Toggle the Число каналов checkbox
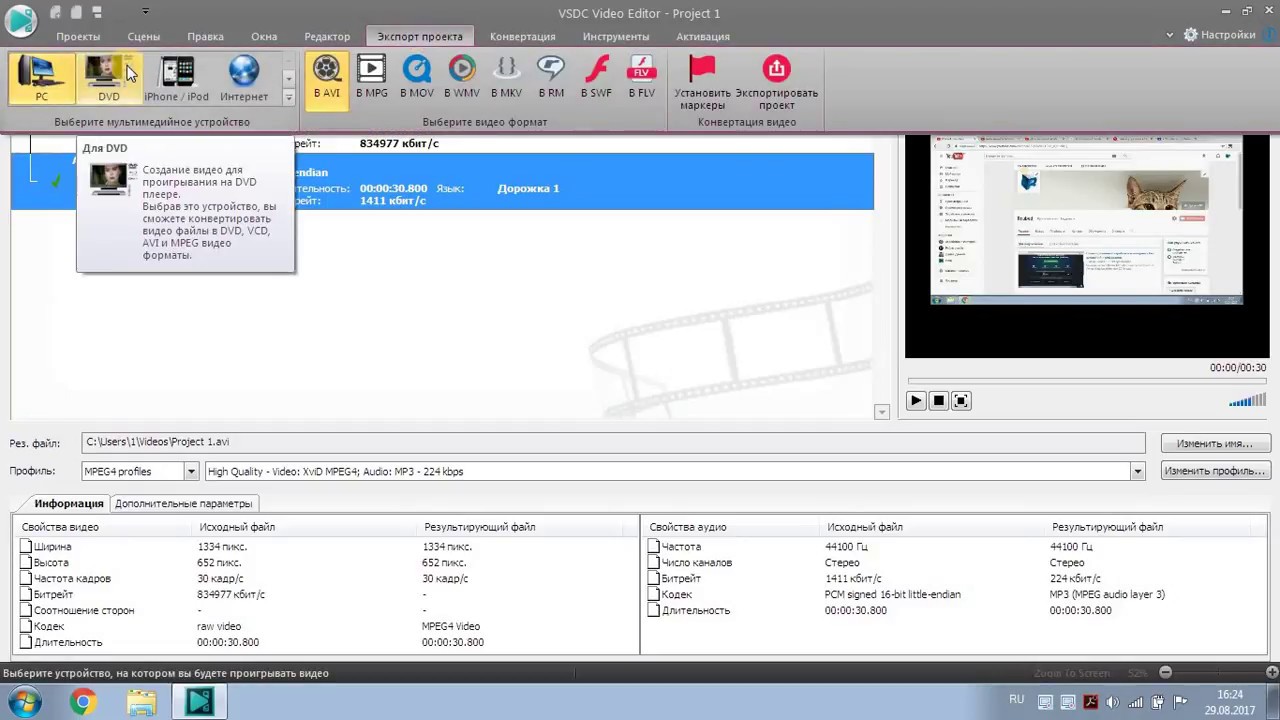This screenshot has width=1280, height=720. coord(653,563)
